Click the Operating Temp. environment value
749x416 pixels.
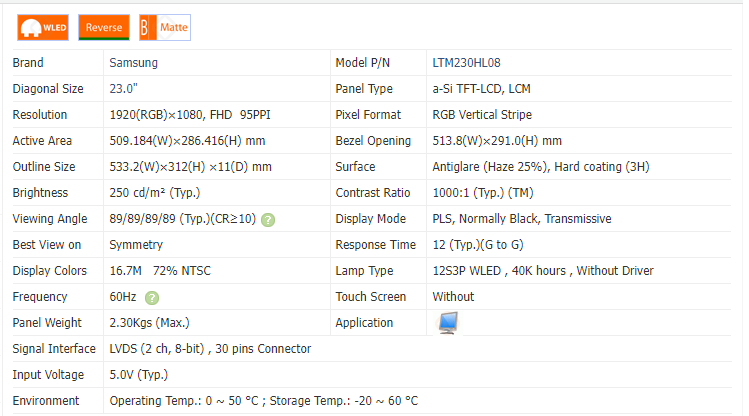point(264,401)
